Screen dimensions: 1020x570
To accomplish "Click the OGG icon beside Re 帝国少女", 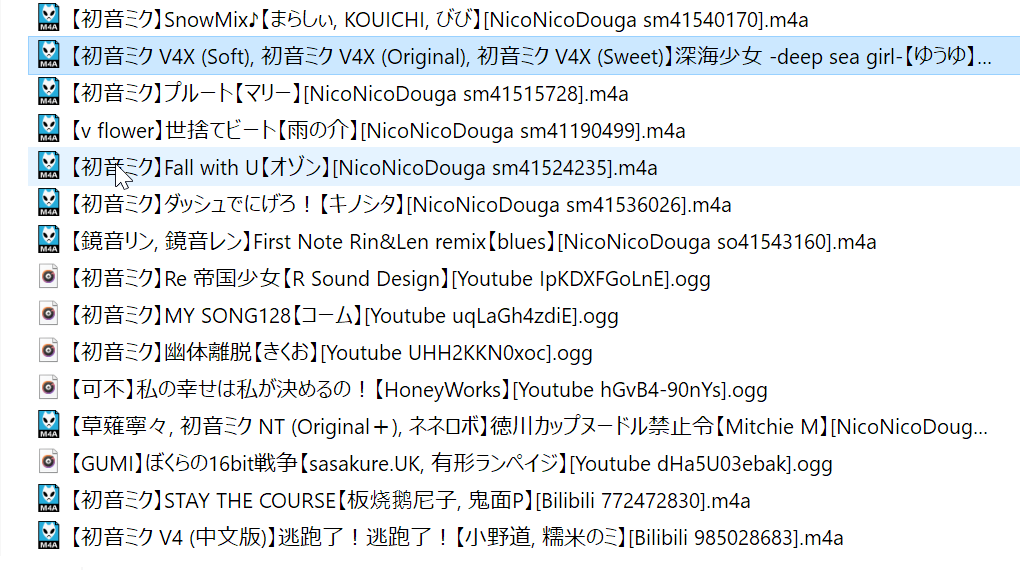I will [x=49, y=277].
